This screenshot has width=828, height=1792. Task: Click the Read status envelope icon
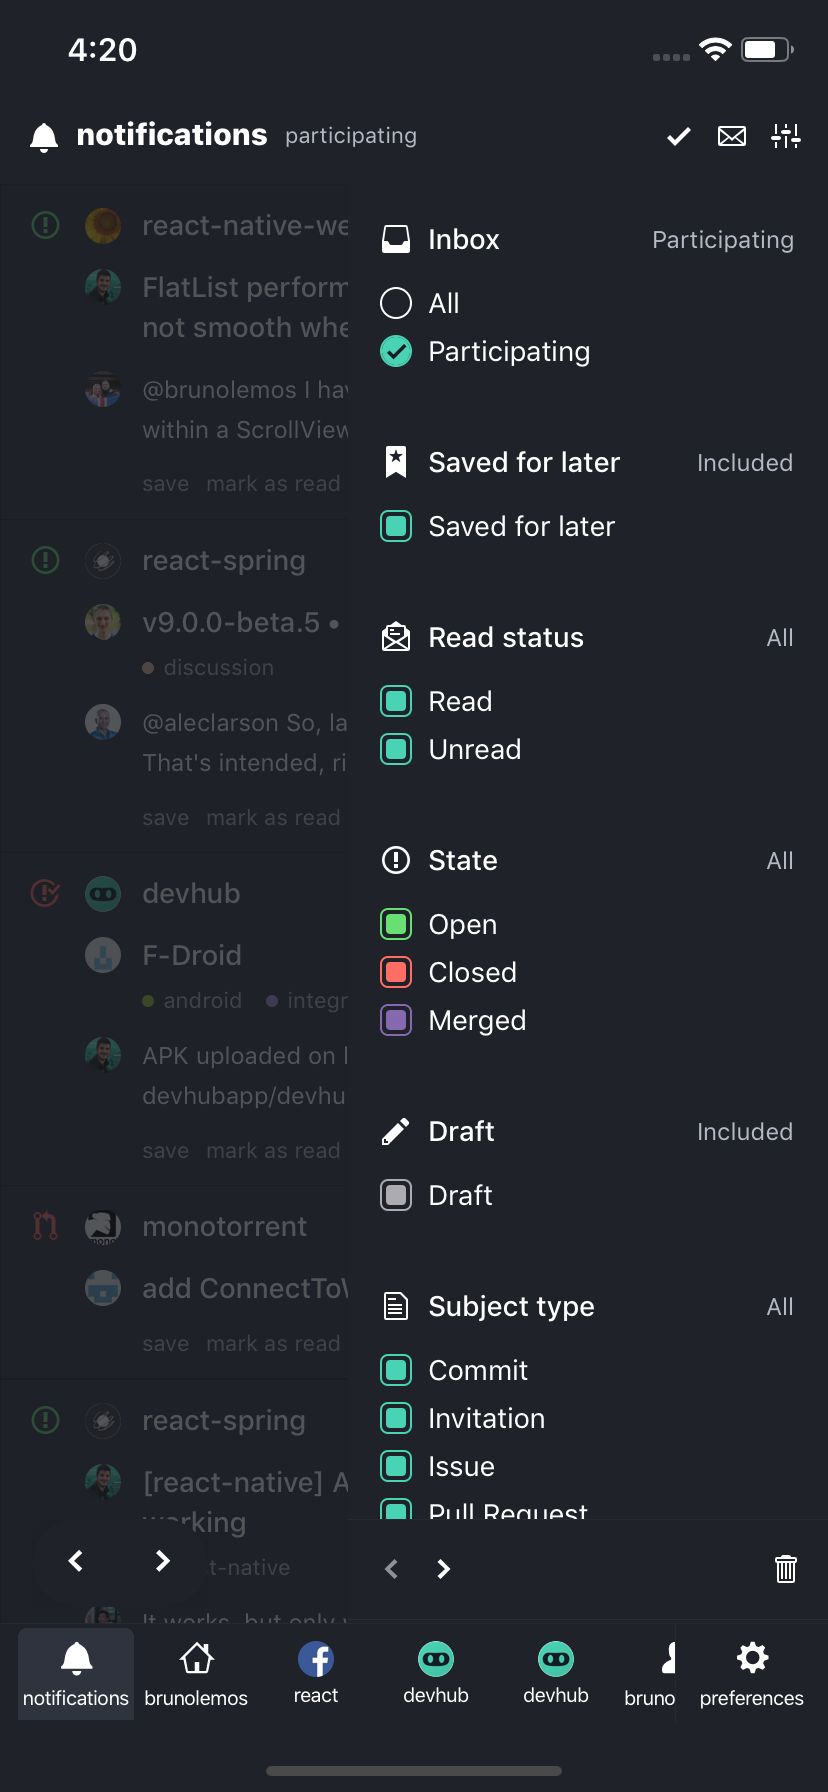[396, 637]
